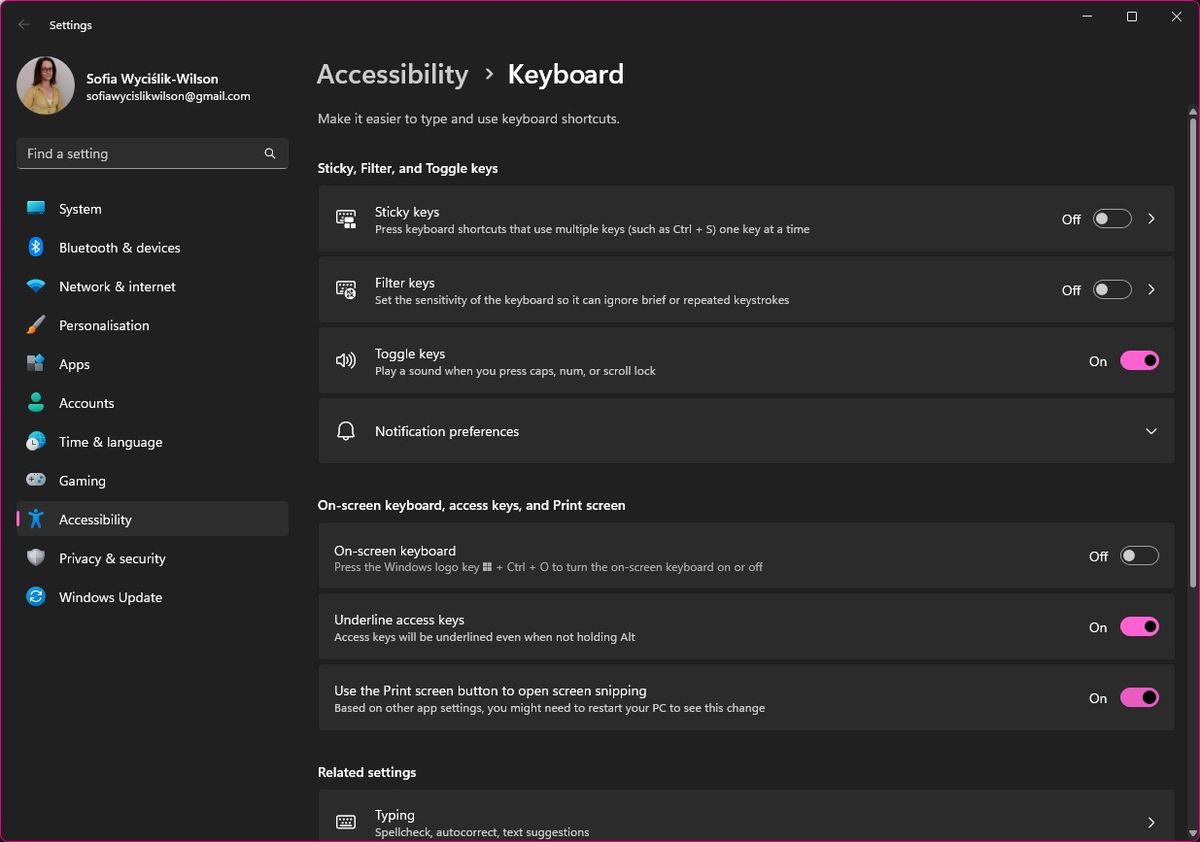
Task: Click the Typing spellcheck icon
Action: coord(345,822)
